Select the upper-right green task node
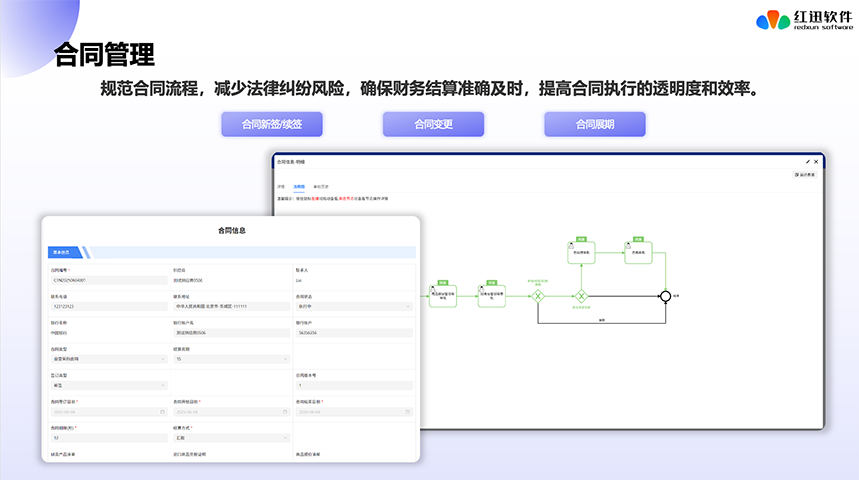The width and height of the screenshot is (859, 480). click(638, 253)
